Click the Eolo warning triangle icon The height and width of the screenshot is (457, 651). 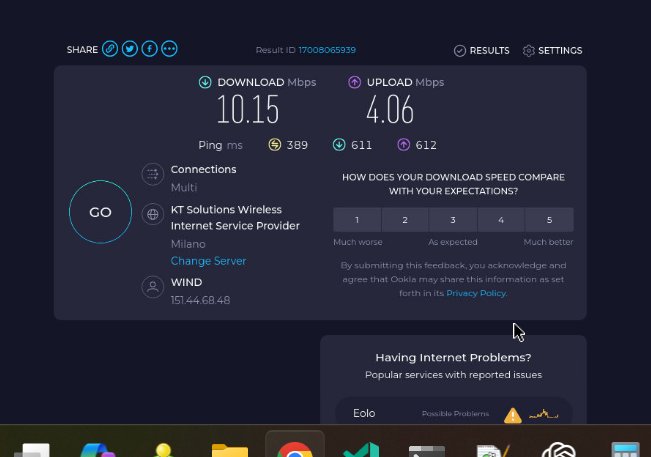(513, 415)
